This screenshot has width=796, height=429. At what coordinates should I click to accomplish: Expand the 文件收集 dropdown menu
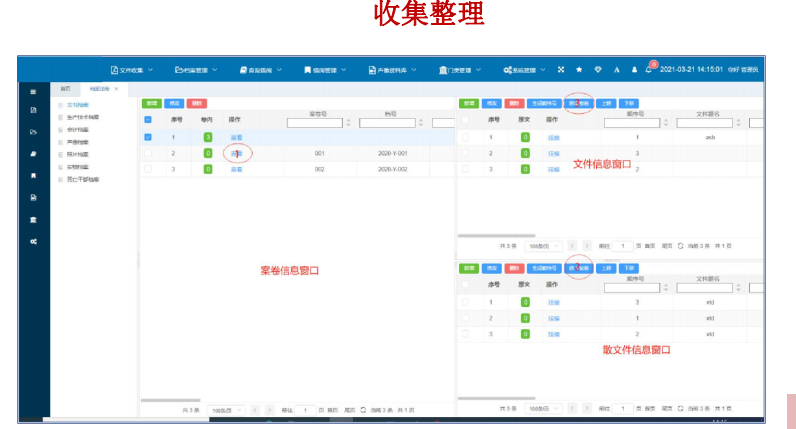(132, 70)
